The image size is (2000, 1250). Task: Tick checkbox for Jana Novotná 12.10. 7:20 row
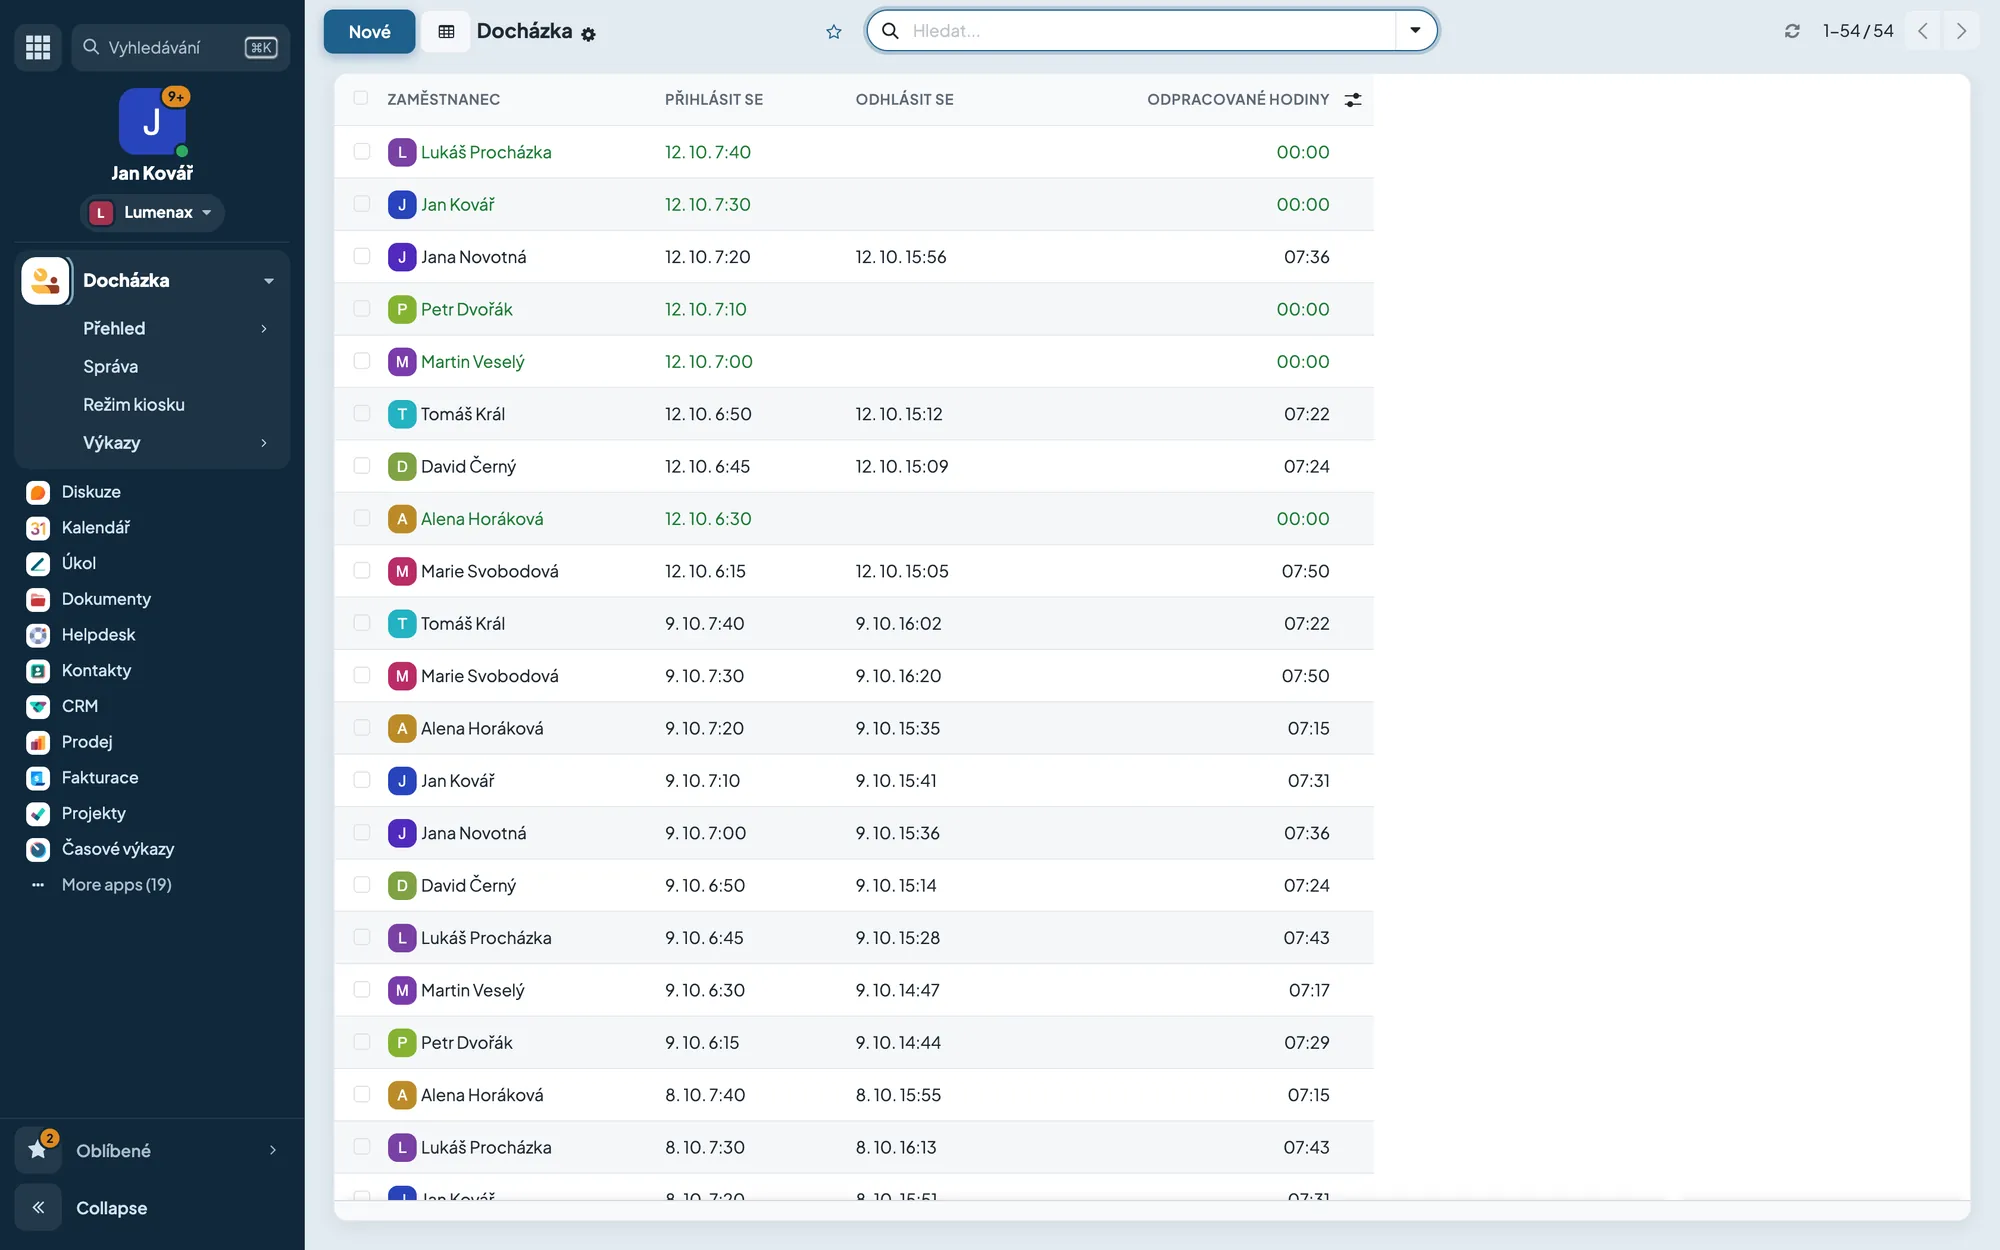point(362,256)
